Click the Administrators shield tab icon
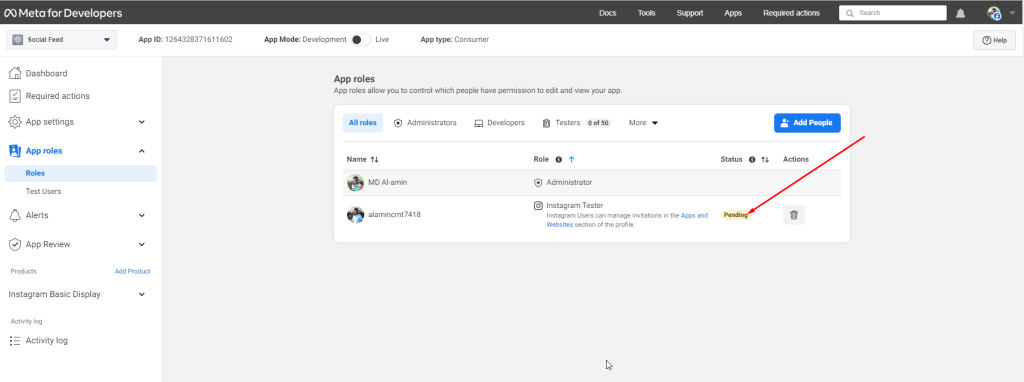This screenshot has width=1024, height=382. 398,123
